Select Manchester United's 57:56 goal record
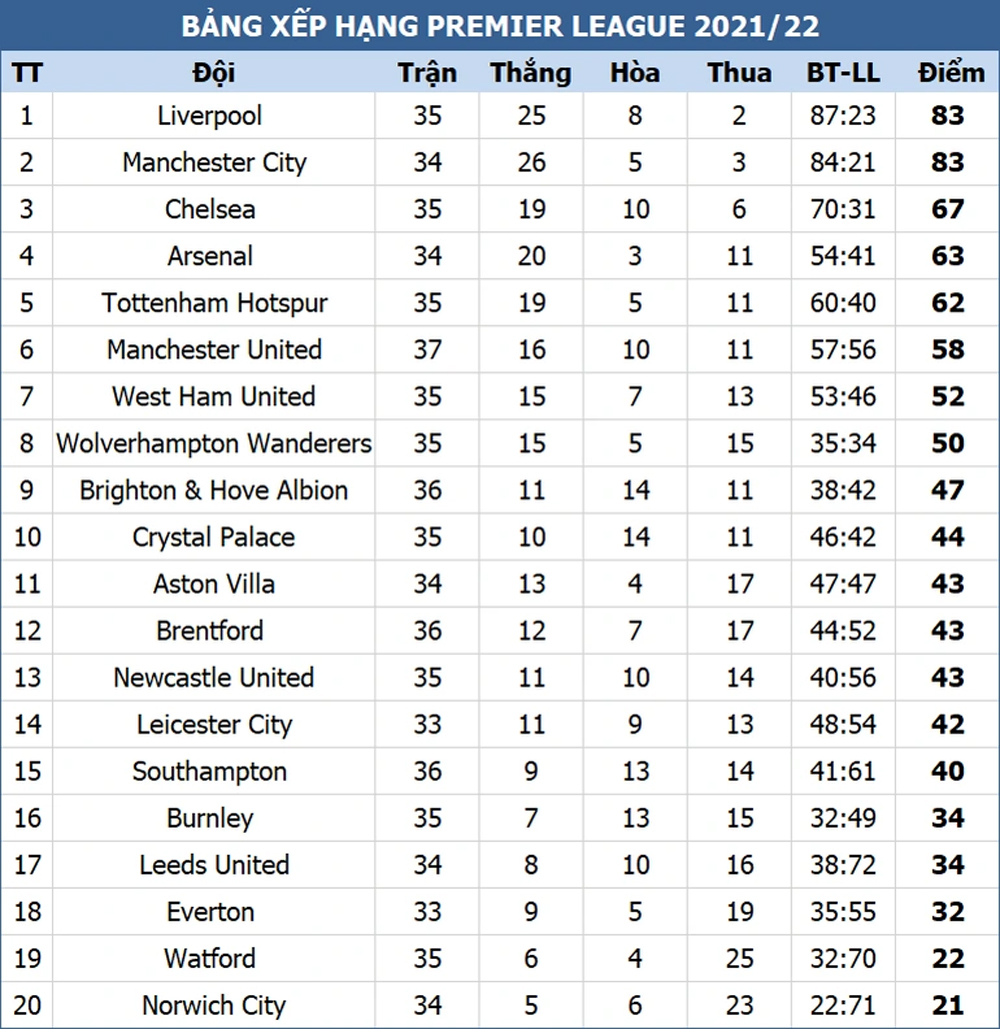This screenshot has width=1000, height=1029. pos(843,350)
